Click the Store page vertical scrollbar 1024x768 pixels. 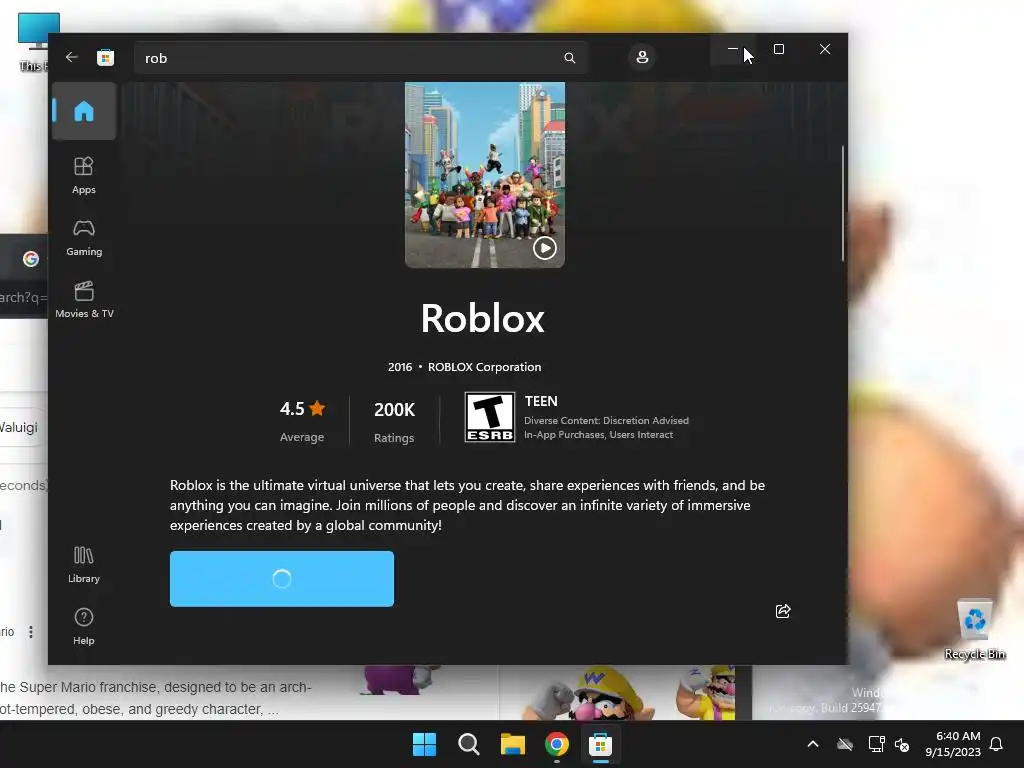tap(842, 204)
